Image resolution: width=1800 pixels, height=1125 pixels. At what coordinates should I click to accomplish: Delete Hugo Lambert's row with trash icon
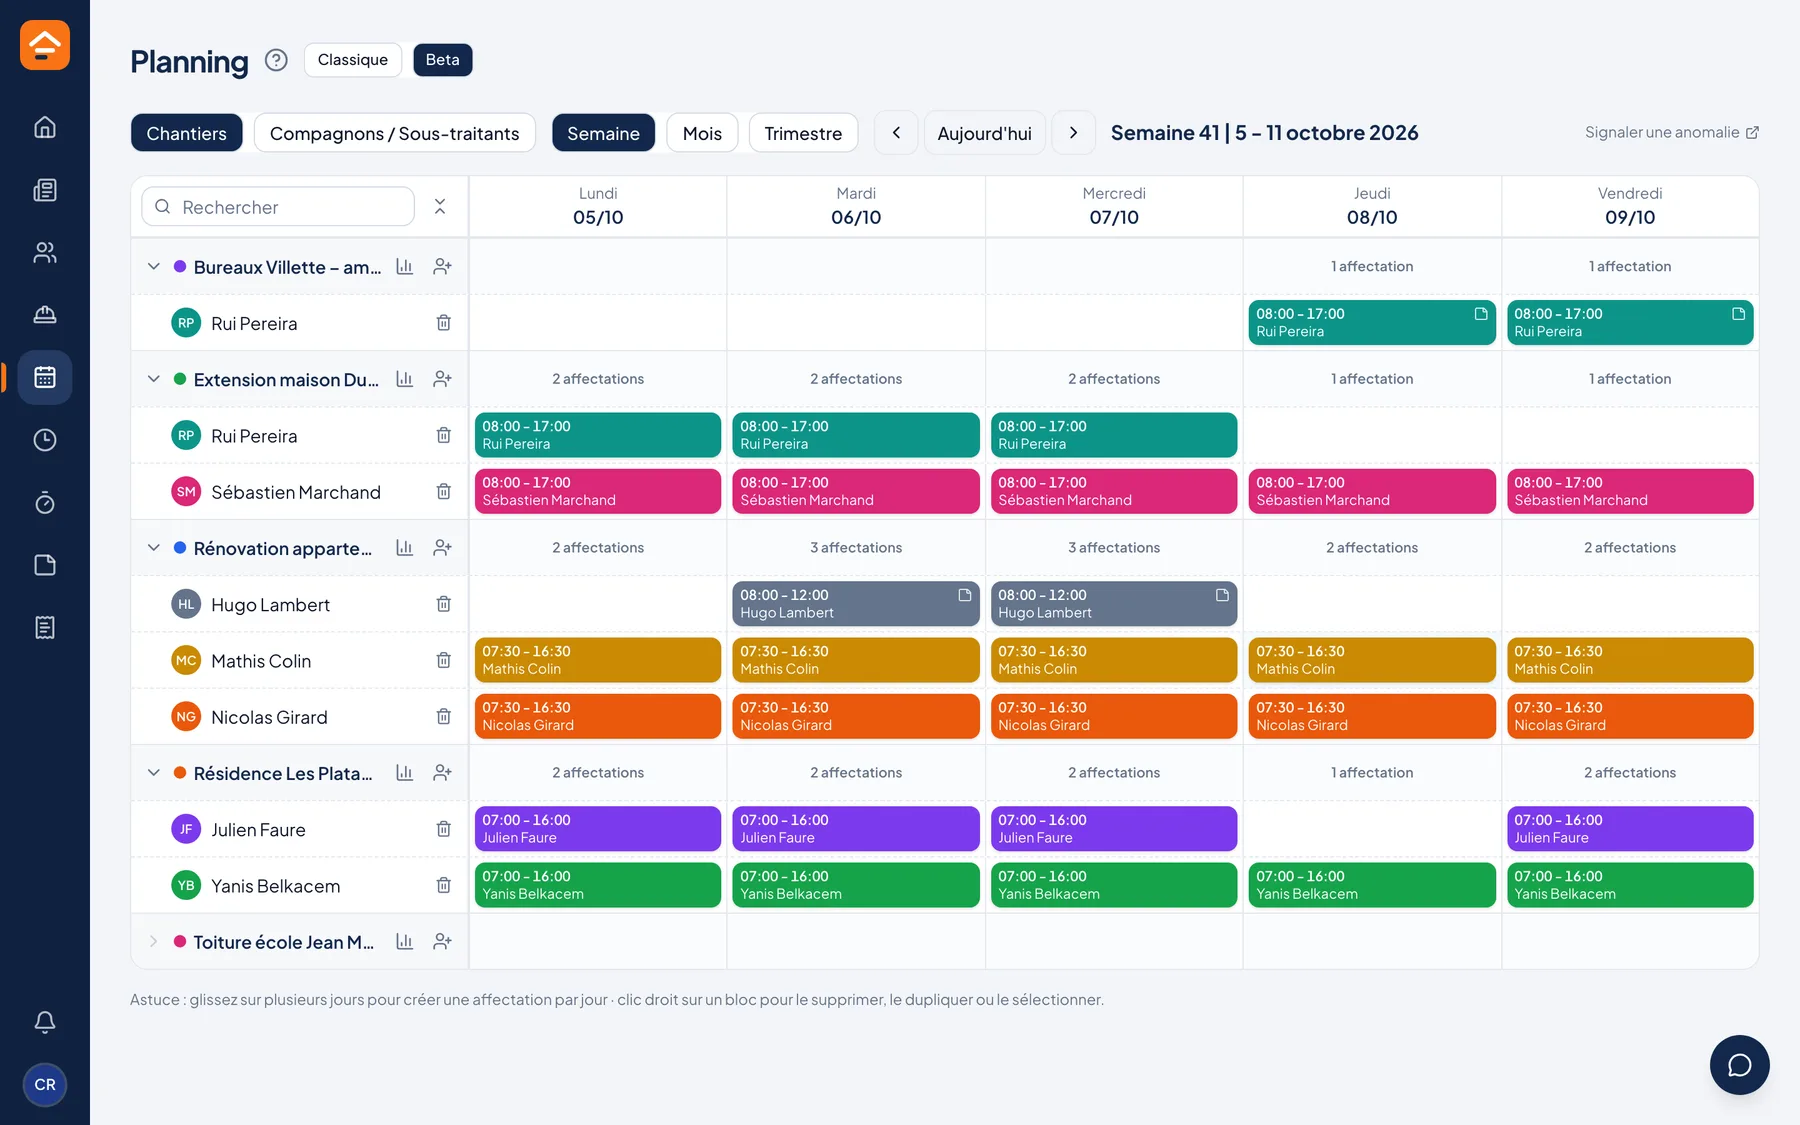pyautogui.click(x=443, y=604)
